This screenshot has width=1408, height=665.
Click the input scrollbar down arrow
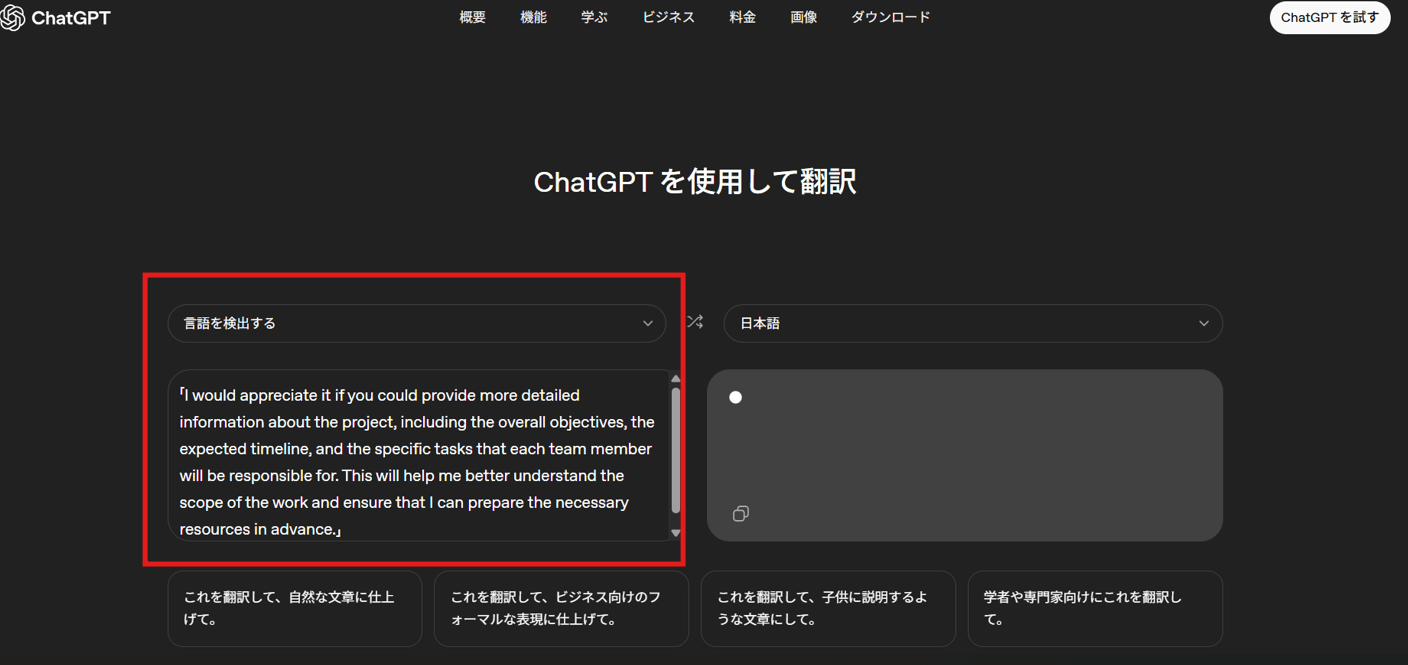tap(676, 533)
